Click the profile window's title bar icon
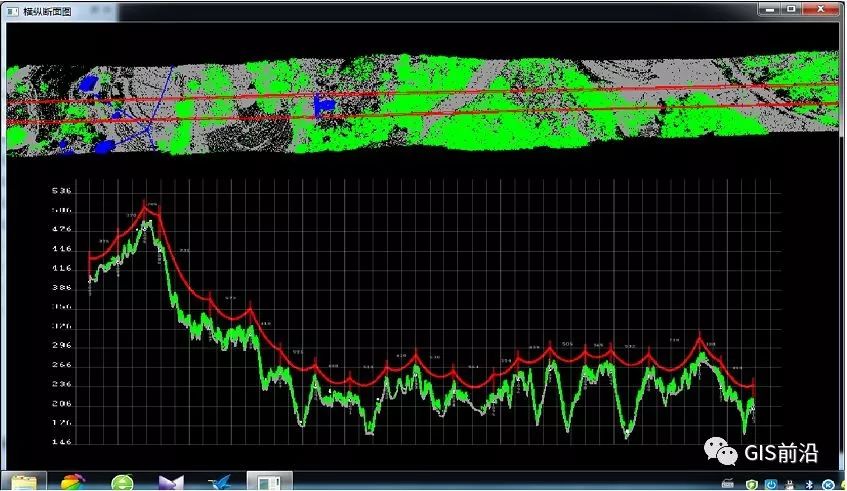Image resolution: width=847 pixels, height=491 pixels. click(12, 9)
